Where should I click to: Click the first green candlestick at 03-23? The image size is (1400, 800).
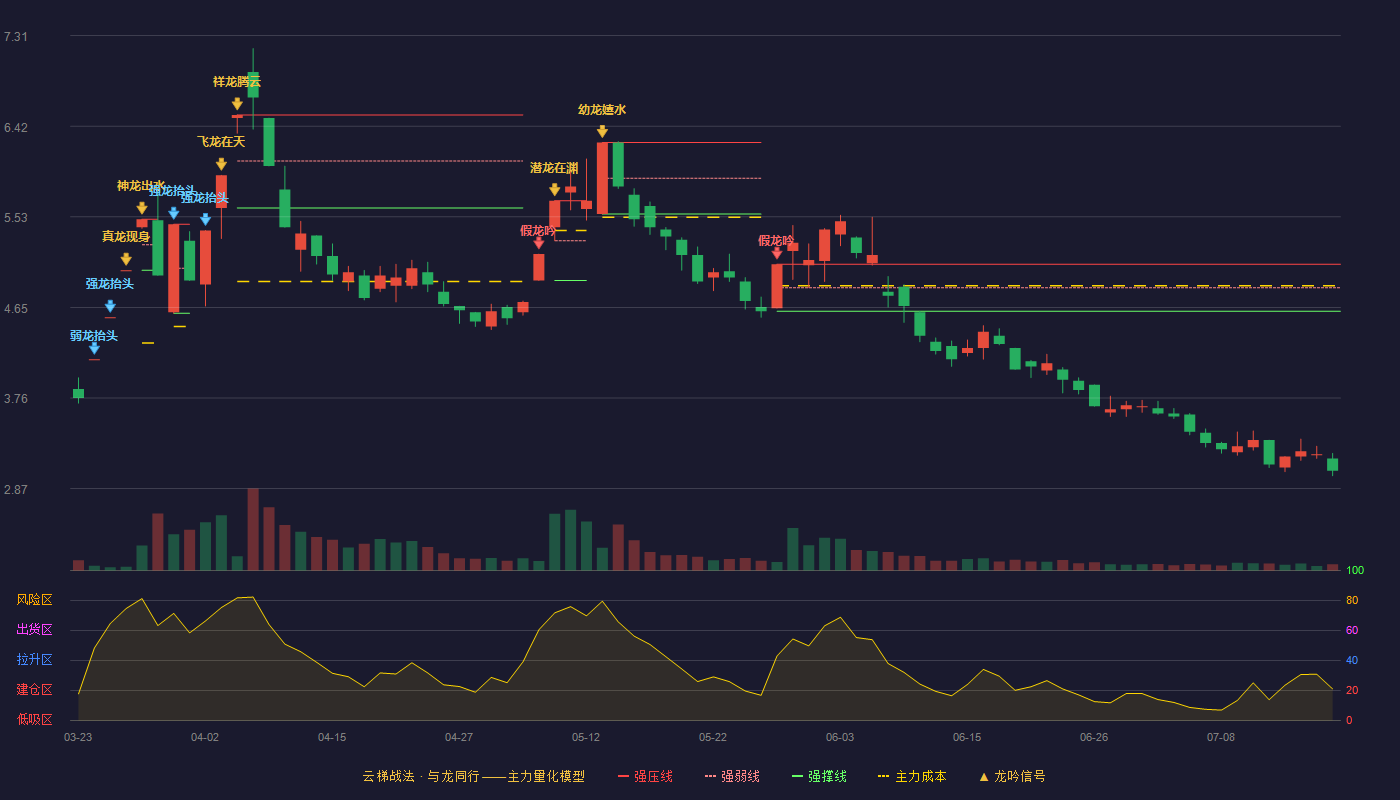click(78, 393)
